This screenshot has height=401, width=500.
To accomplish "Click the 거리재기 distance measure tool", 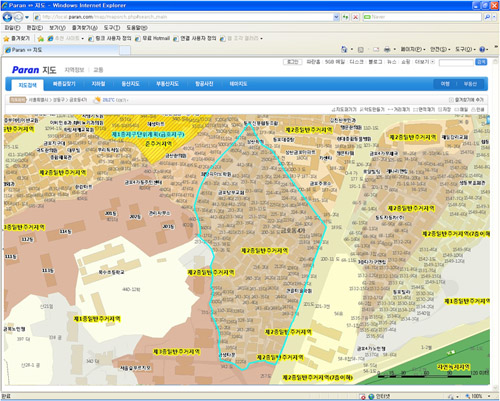I will [399, 109].
